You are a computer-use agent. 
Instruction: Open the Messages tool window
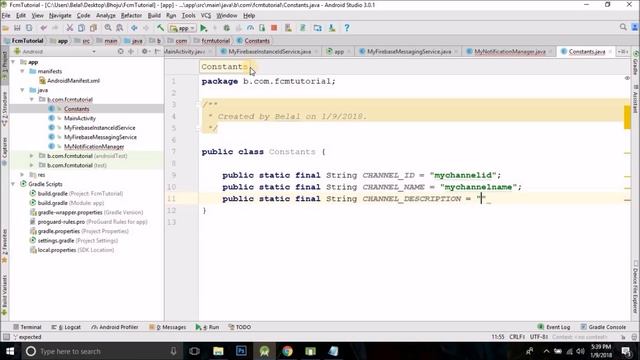pos(168,327)
